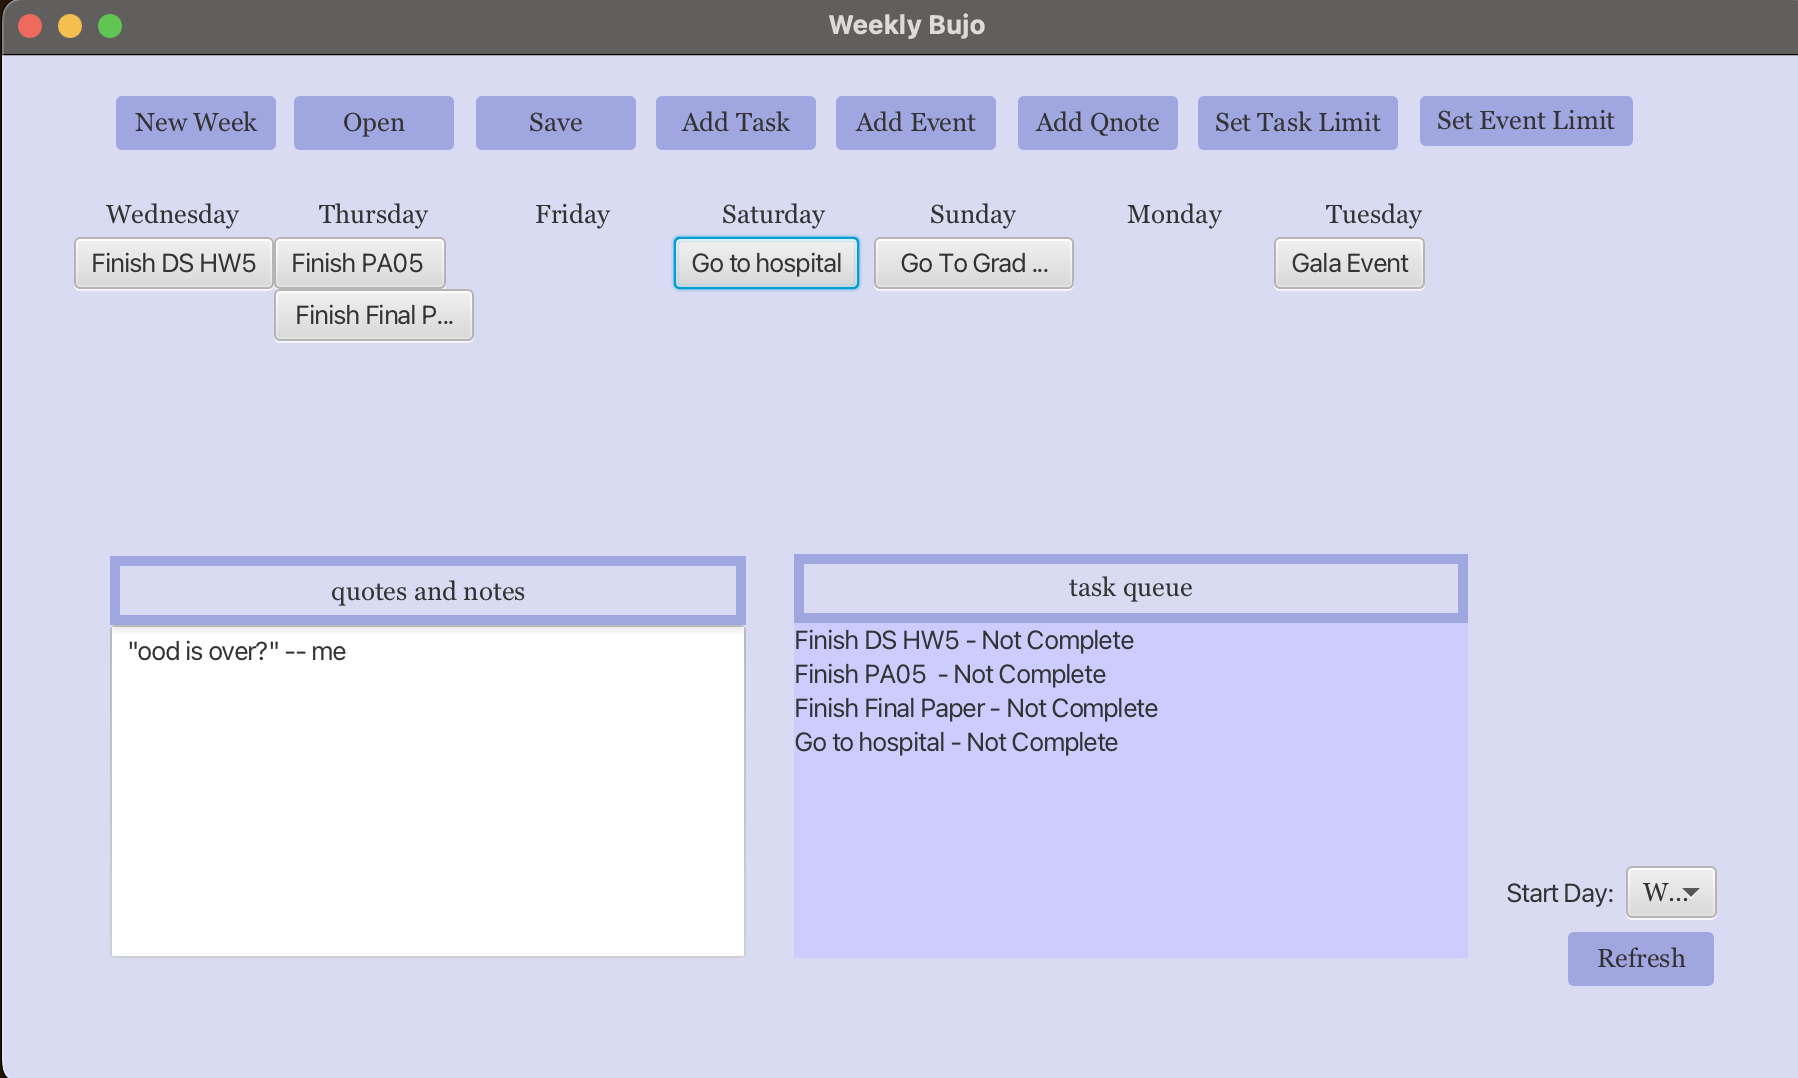Screen dimensions: 1798x1078
Task: Open the Finish PA05 task on Thursday
Action: click(358, 263)
